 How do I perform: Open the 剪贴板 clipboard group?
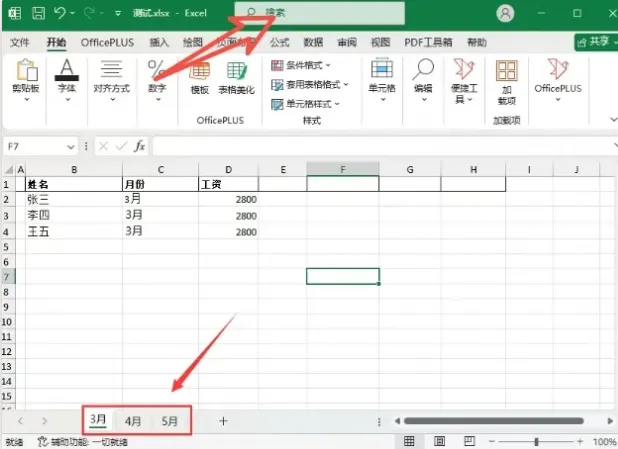pyautogui.click(x=26, y=80)
